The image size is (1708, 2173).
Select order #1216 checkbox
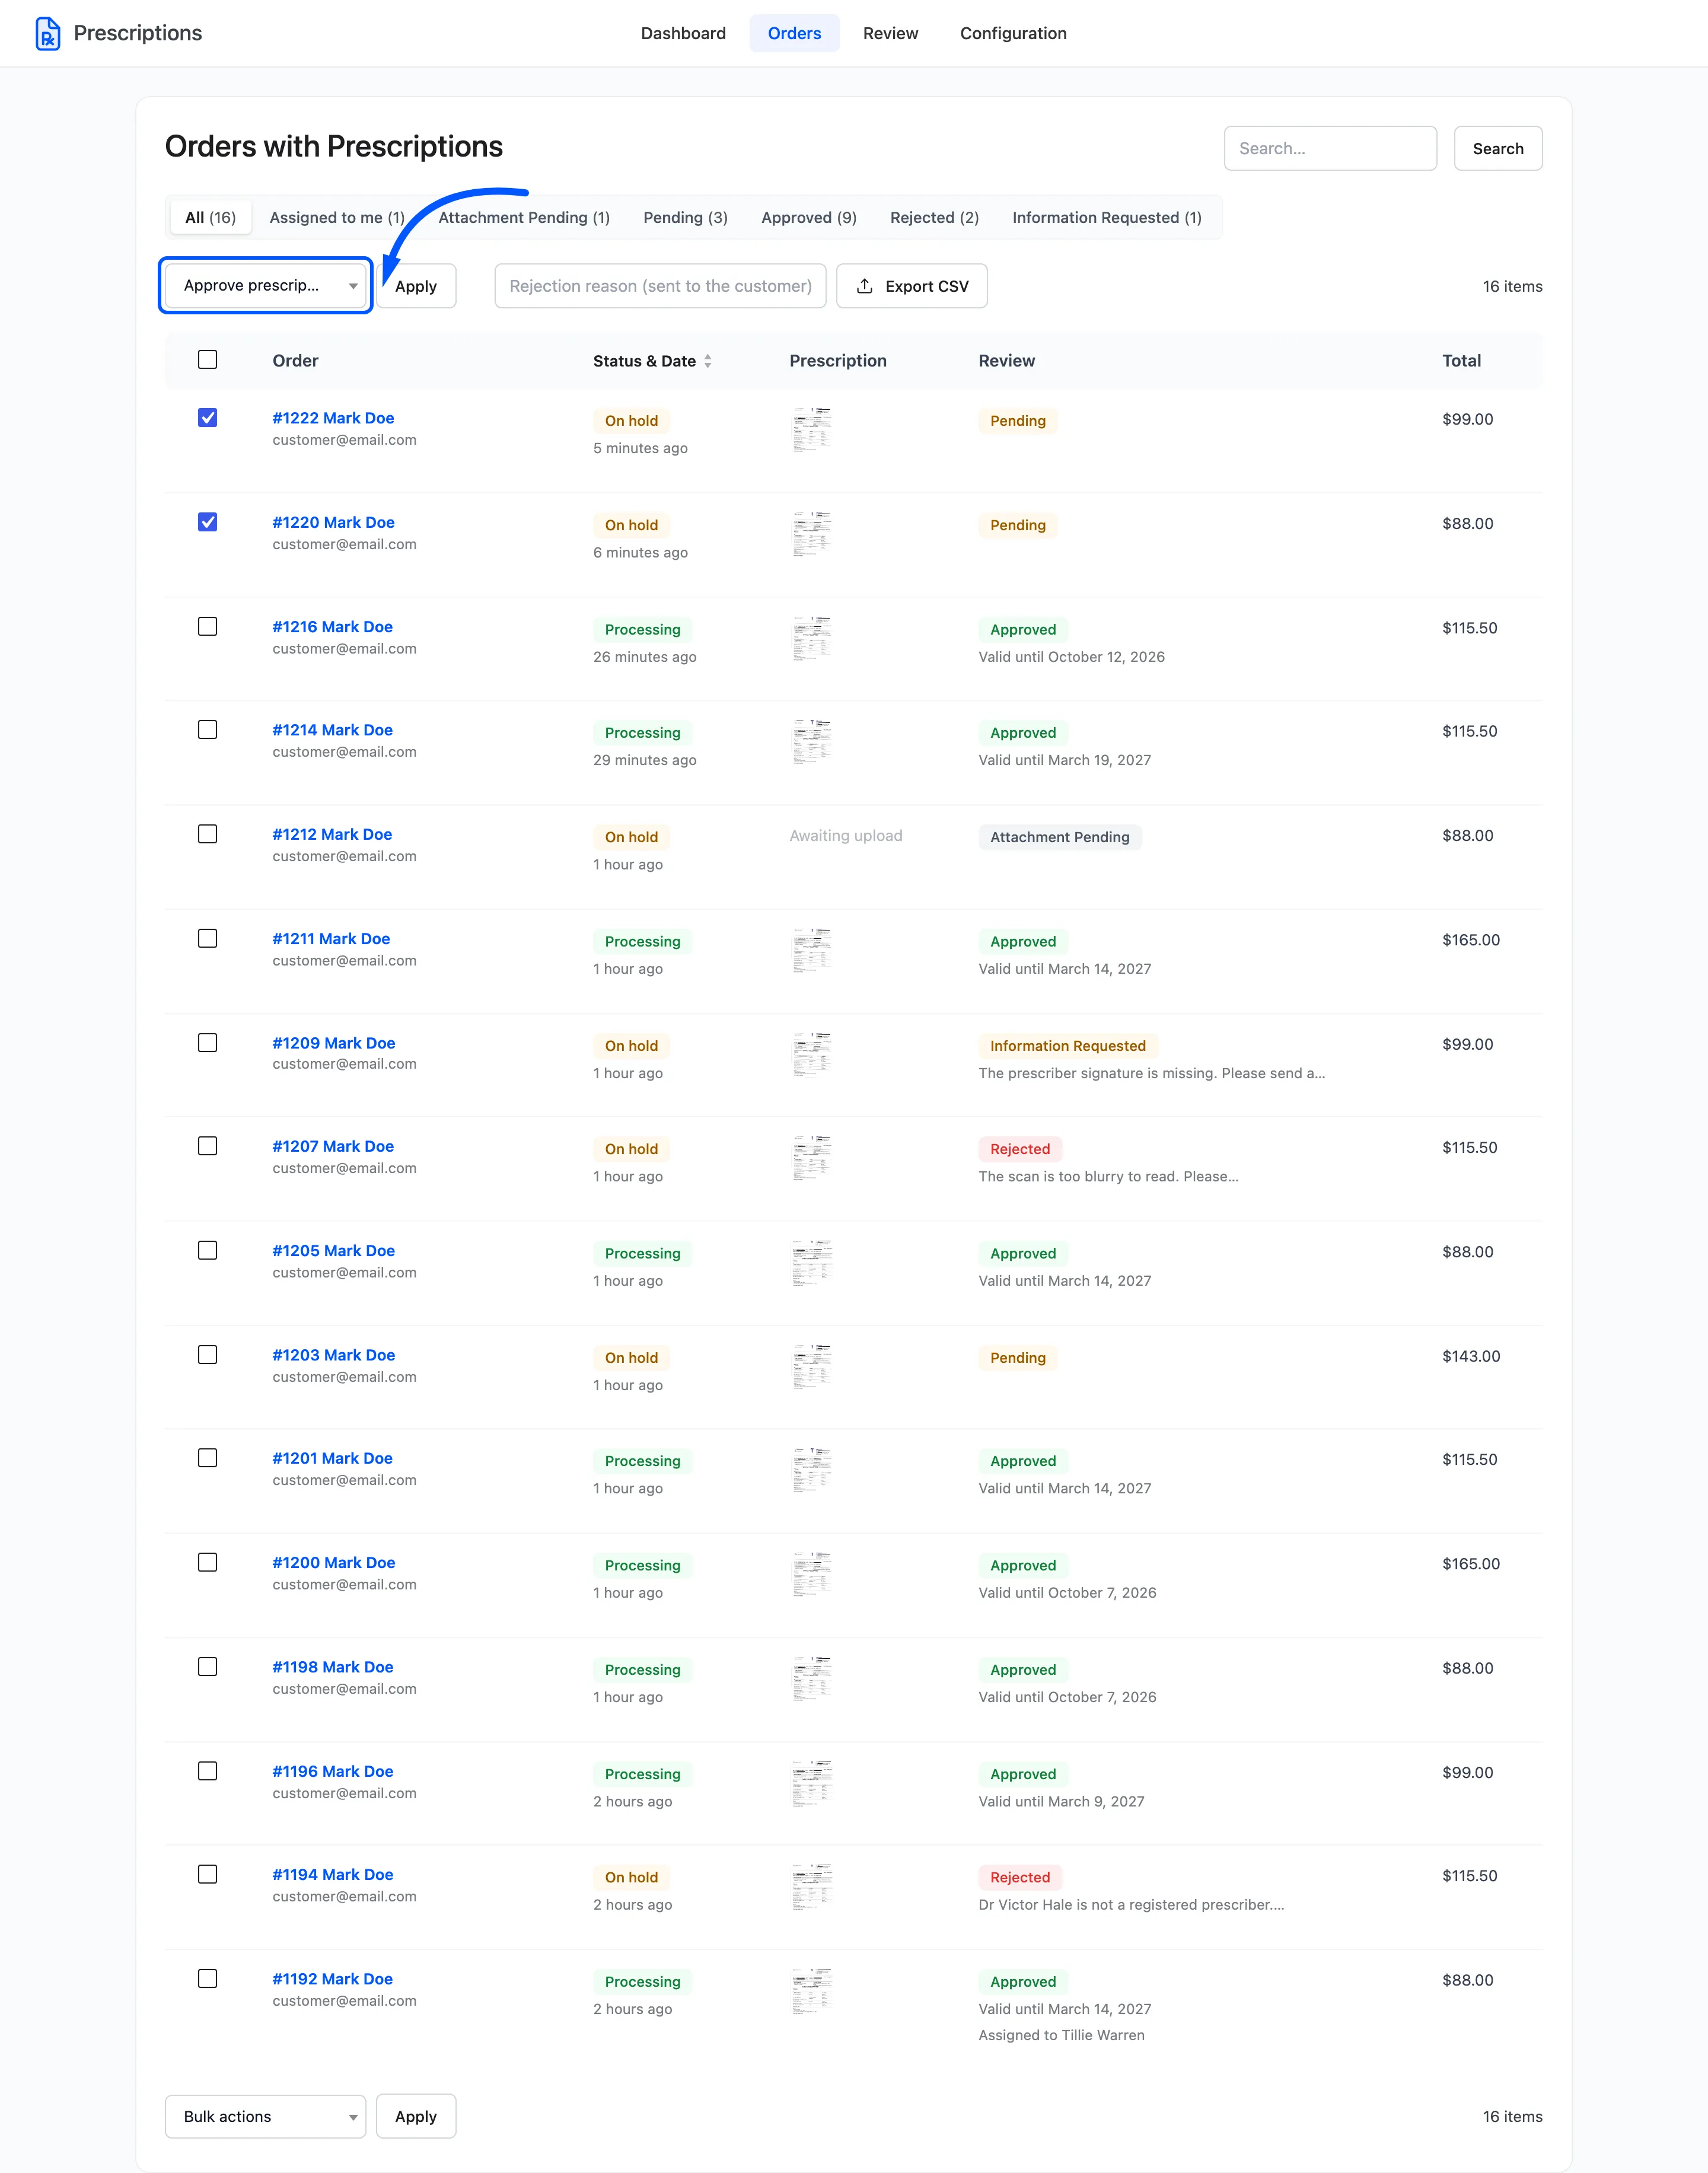pos(207,626)
